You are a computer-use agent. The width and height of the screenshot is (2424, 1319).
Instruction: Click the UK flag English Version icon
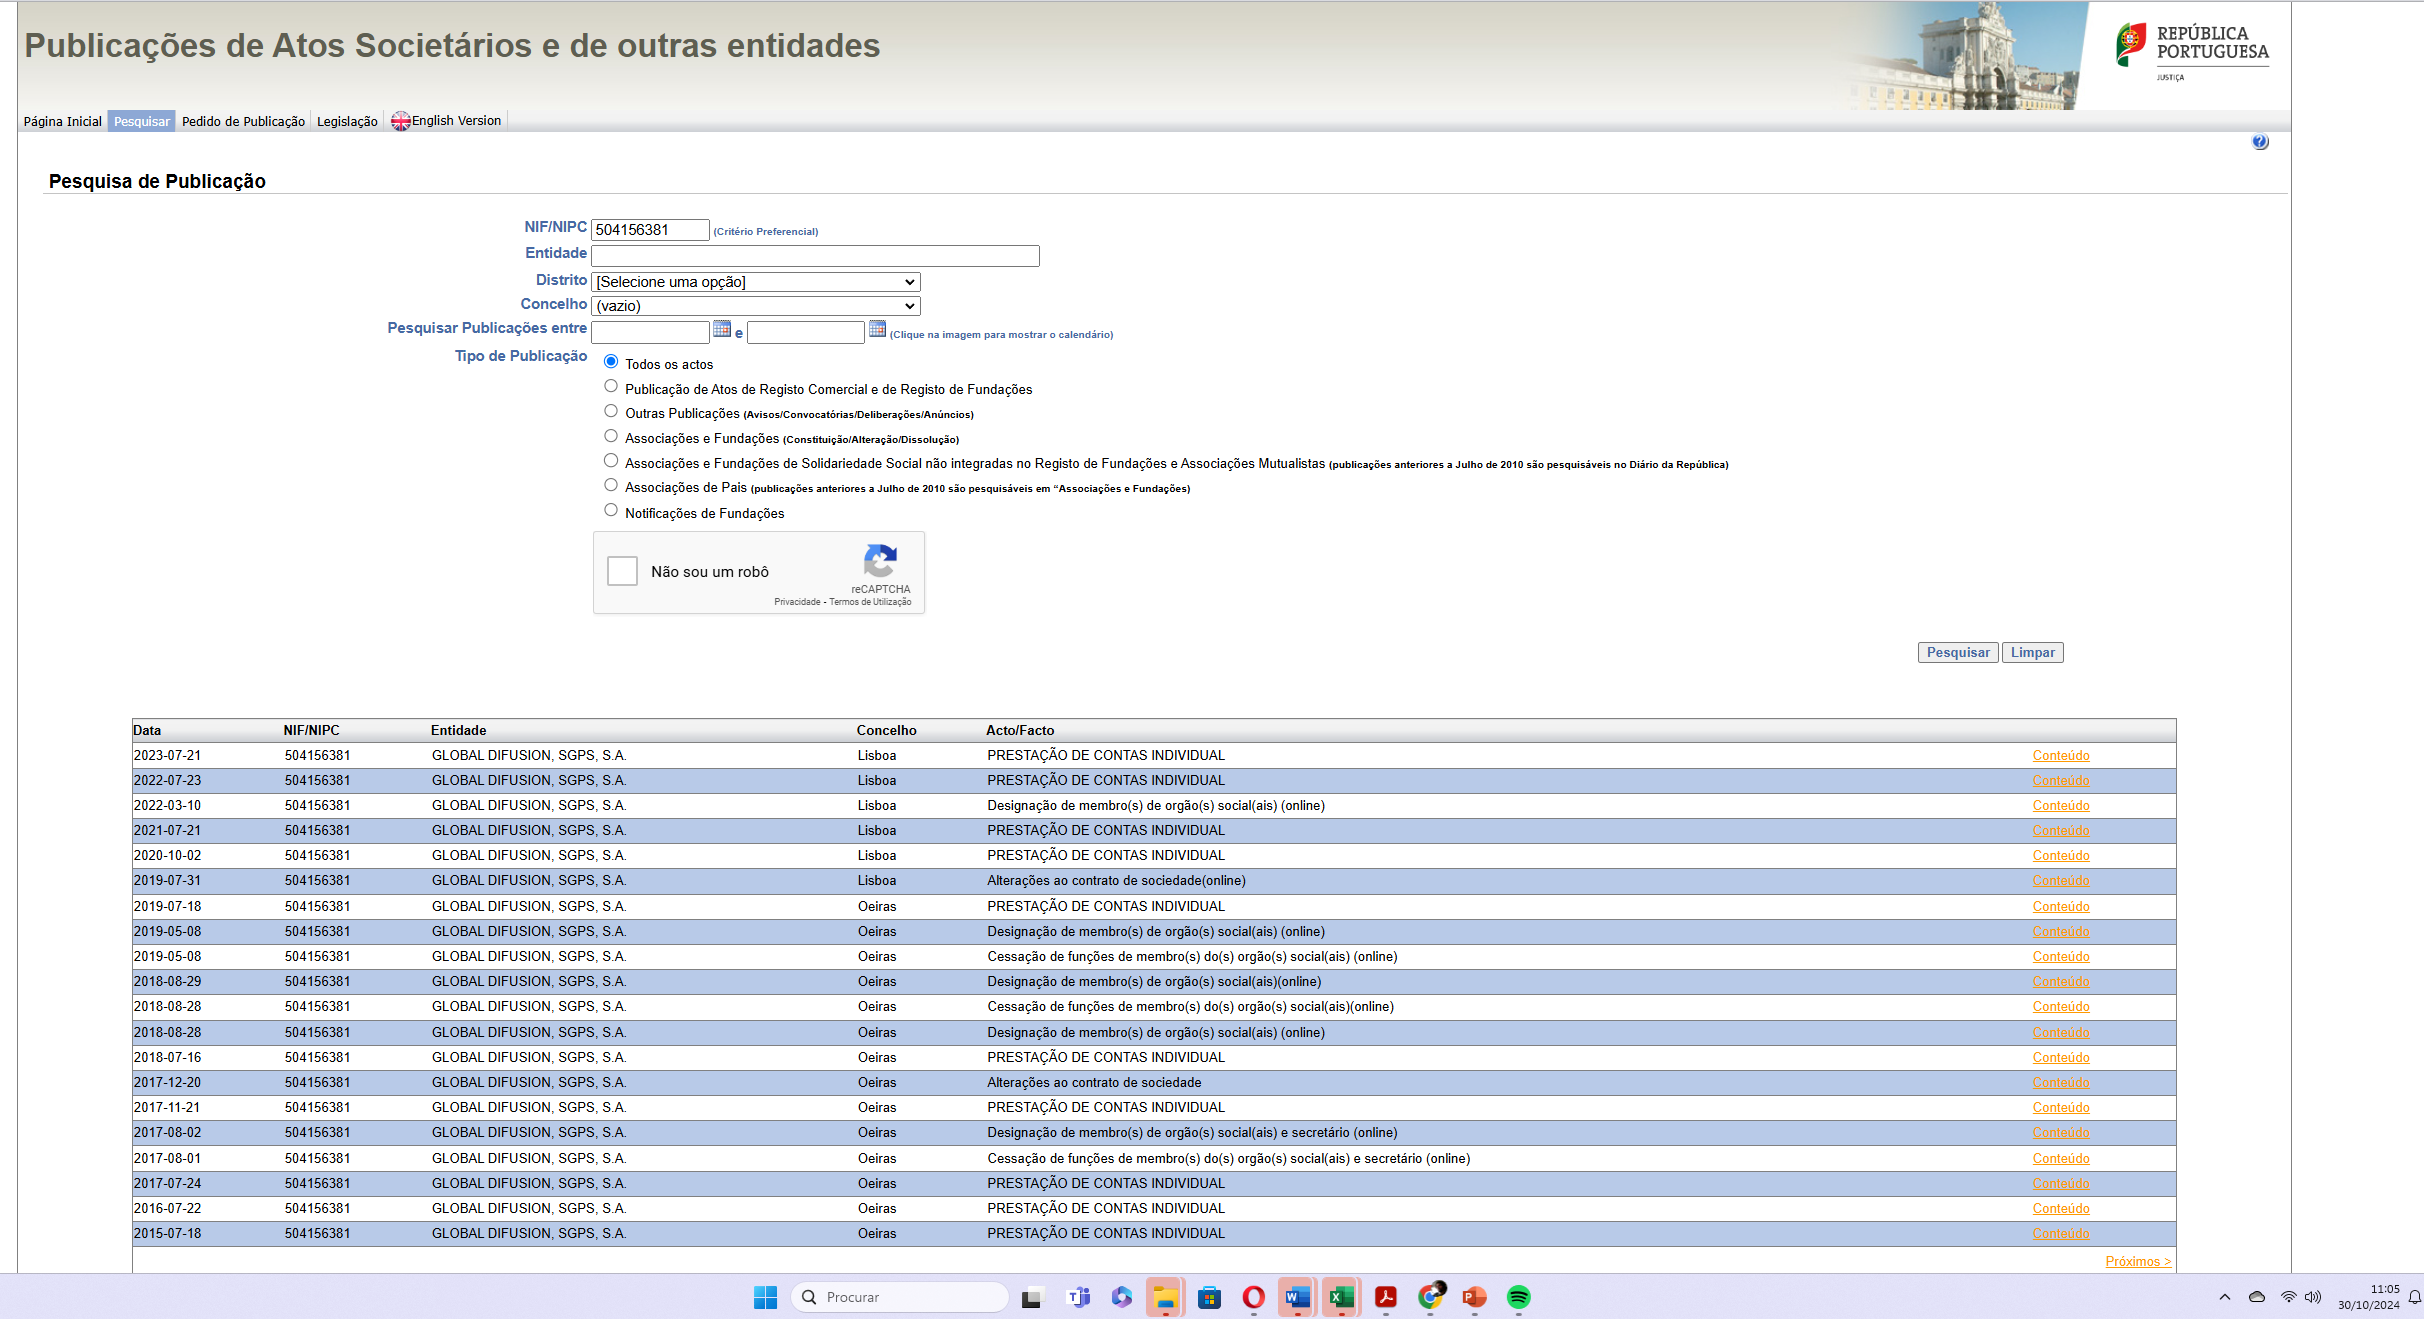[400, 121]
